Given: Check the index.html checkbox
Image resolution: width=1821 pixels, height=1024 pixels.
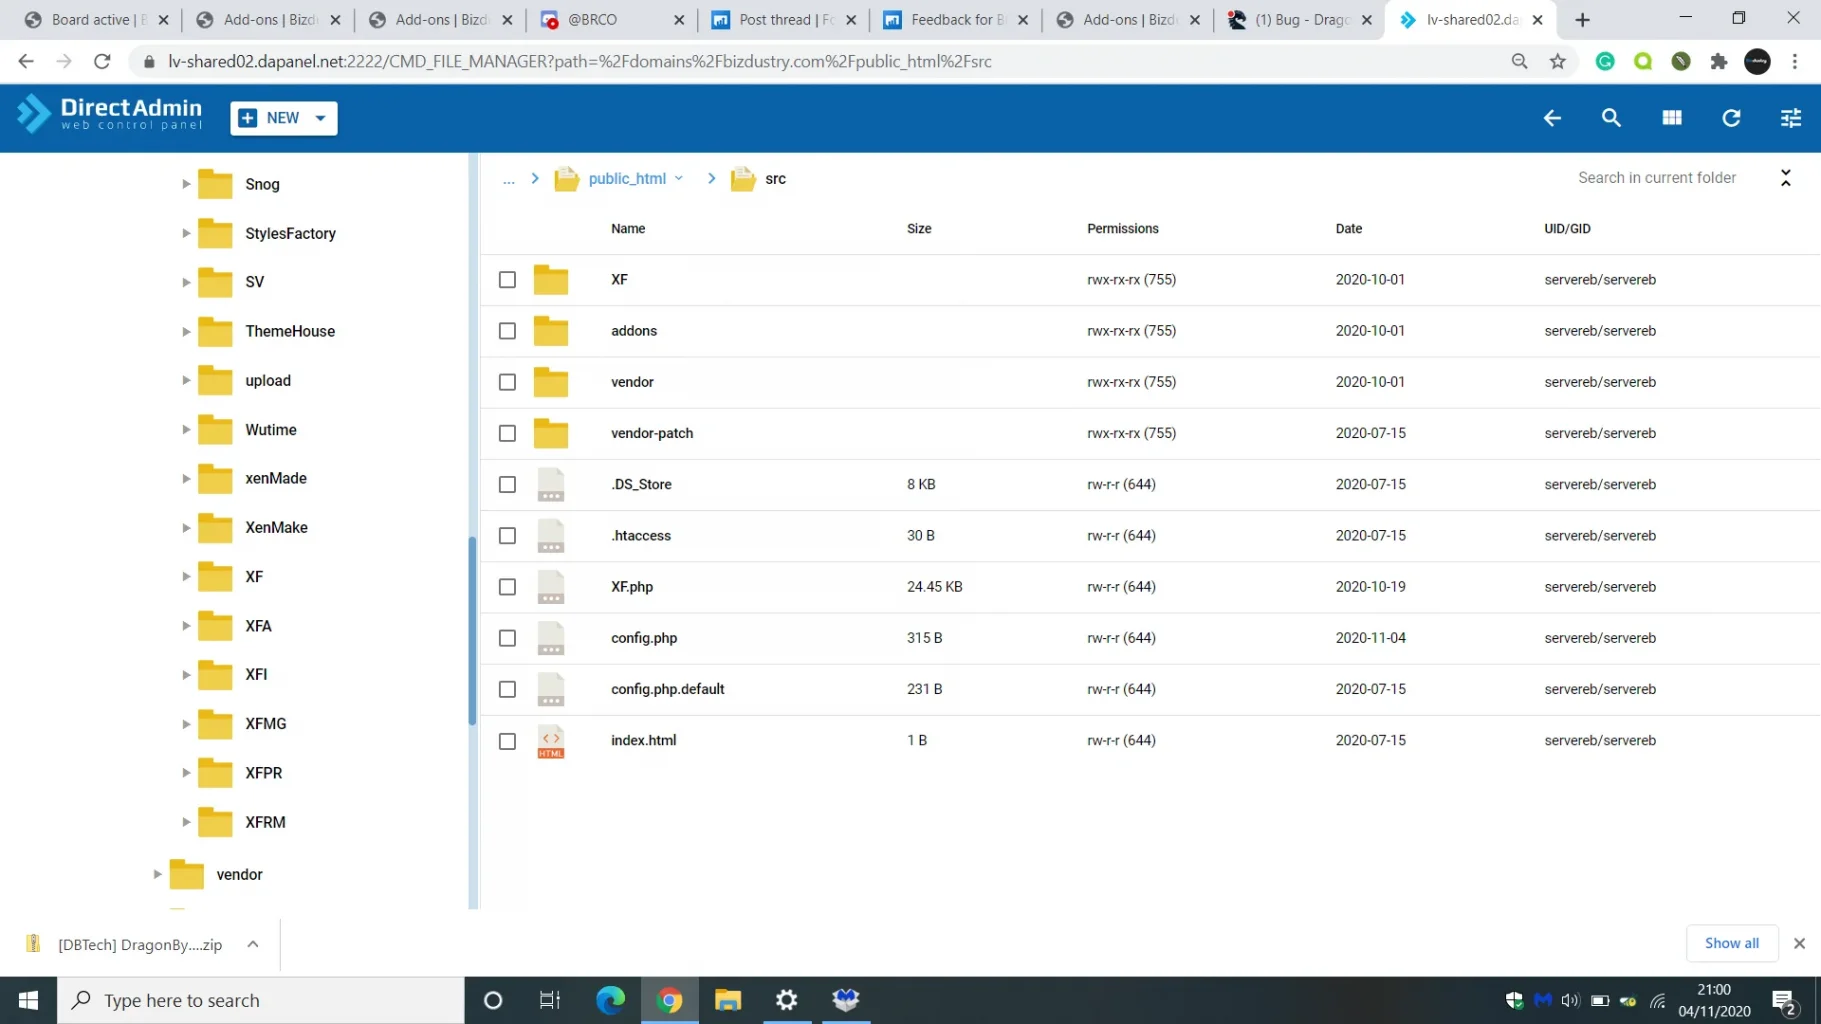Looking at the screenshot, I should tap(507, 741).
